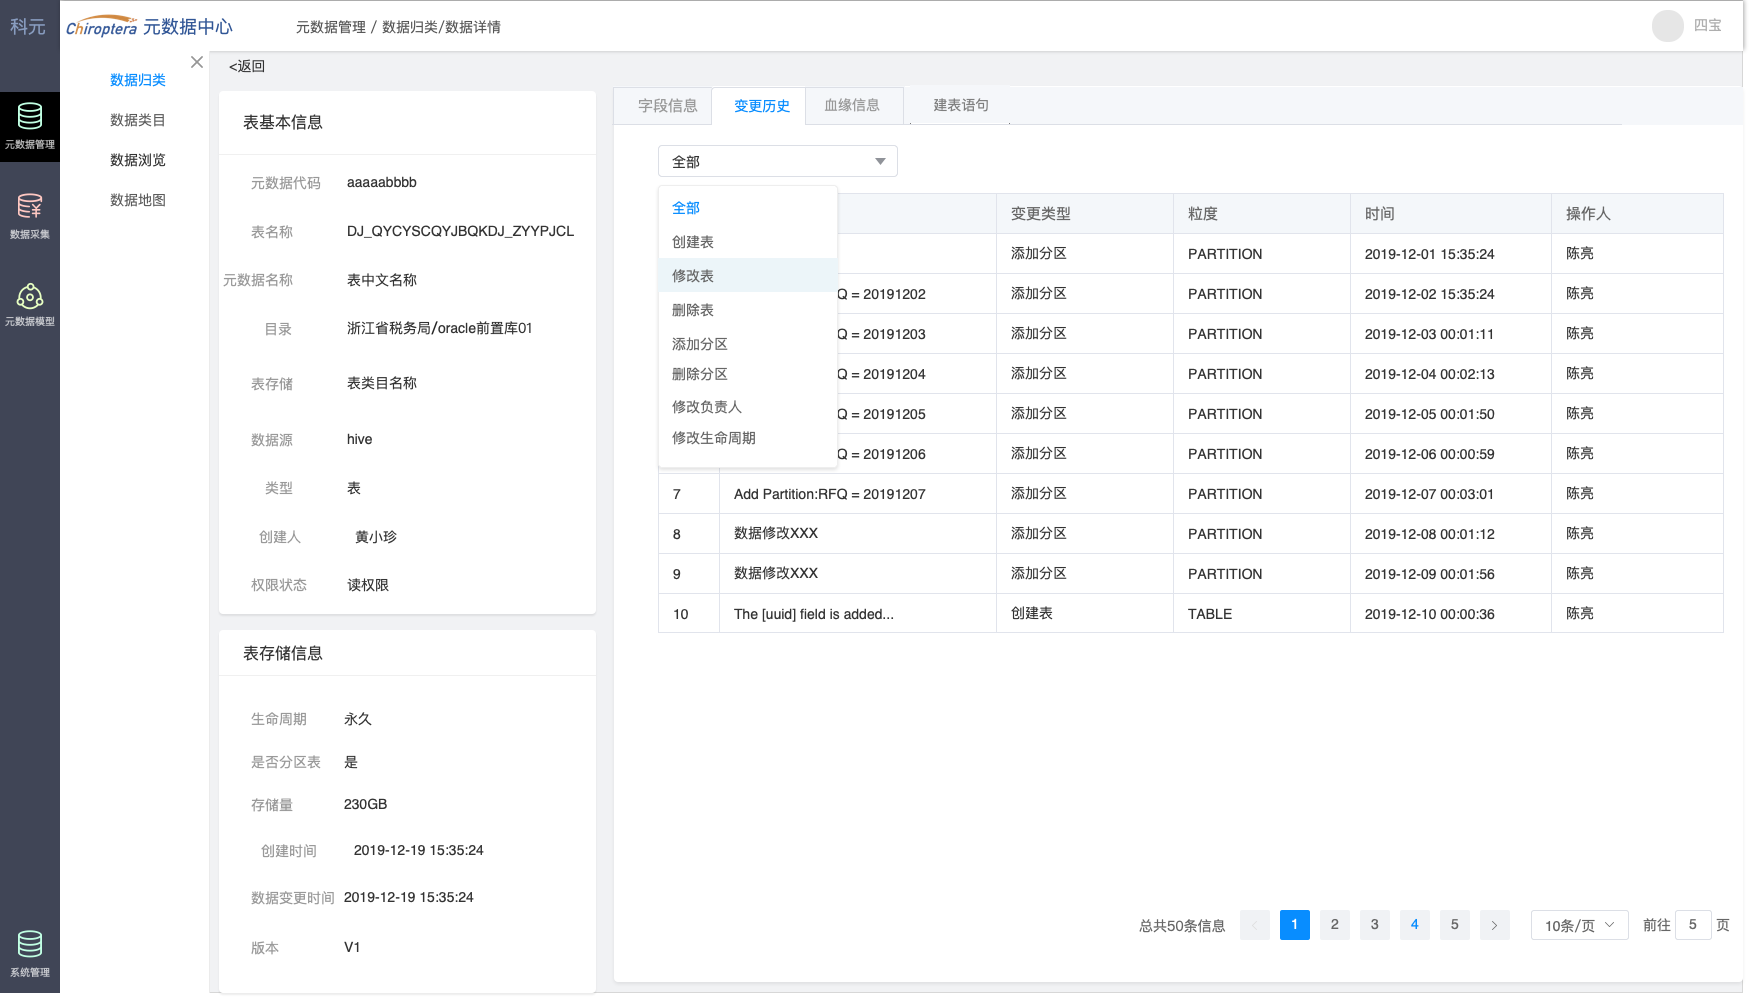Click 元数据管理 breadcrumb
Screen dimensions: 1749x998
(x=331, y=27)
